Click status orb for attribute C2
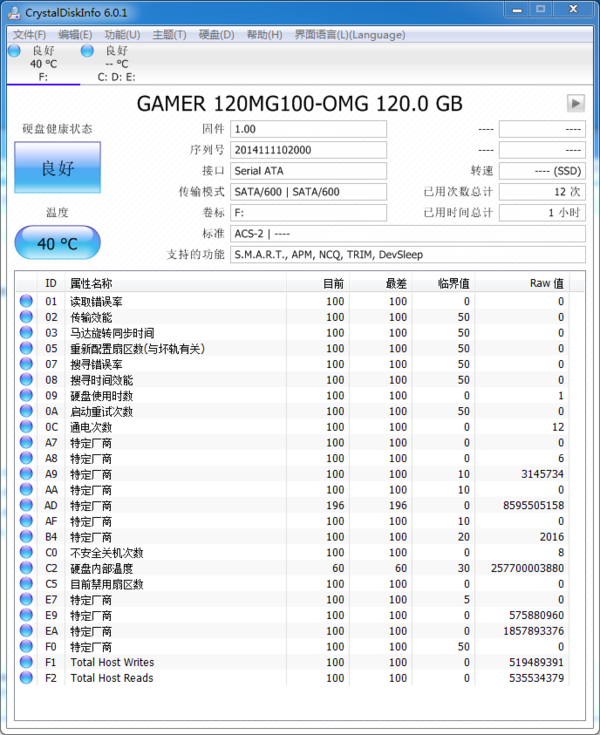This screenshot has width=600, height=735. (x=26, y=568)
